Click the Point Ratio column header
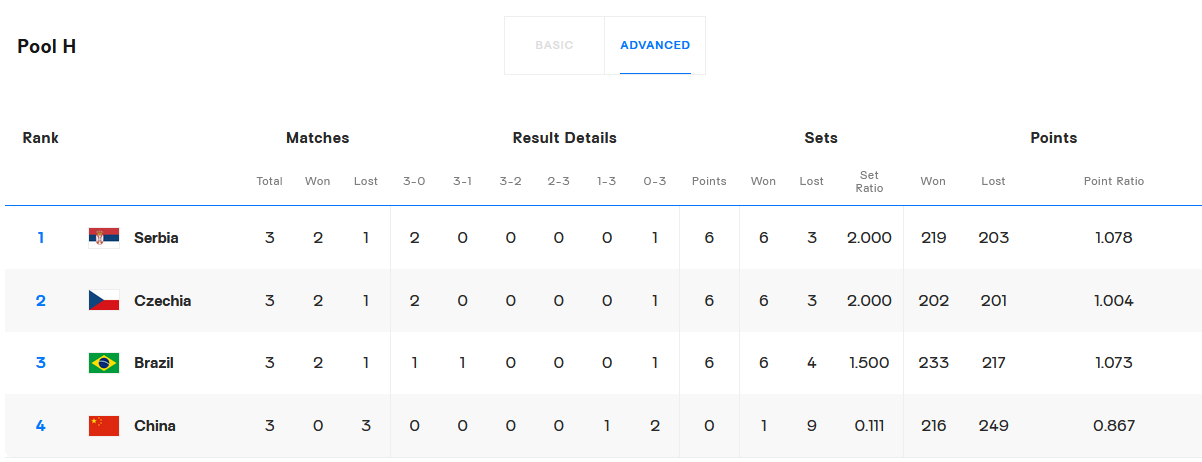 pos(1114,182)
